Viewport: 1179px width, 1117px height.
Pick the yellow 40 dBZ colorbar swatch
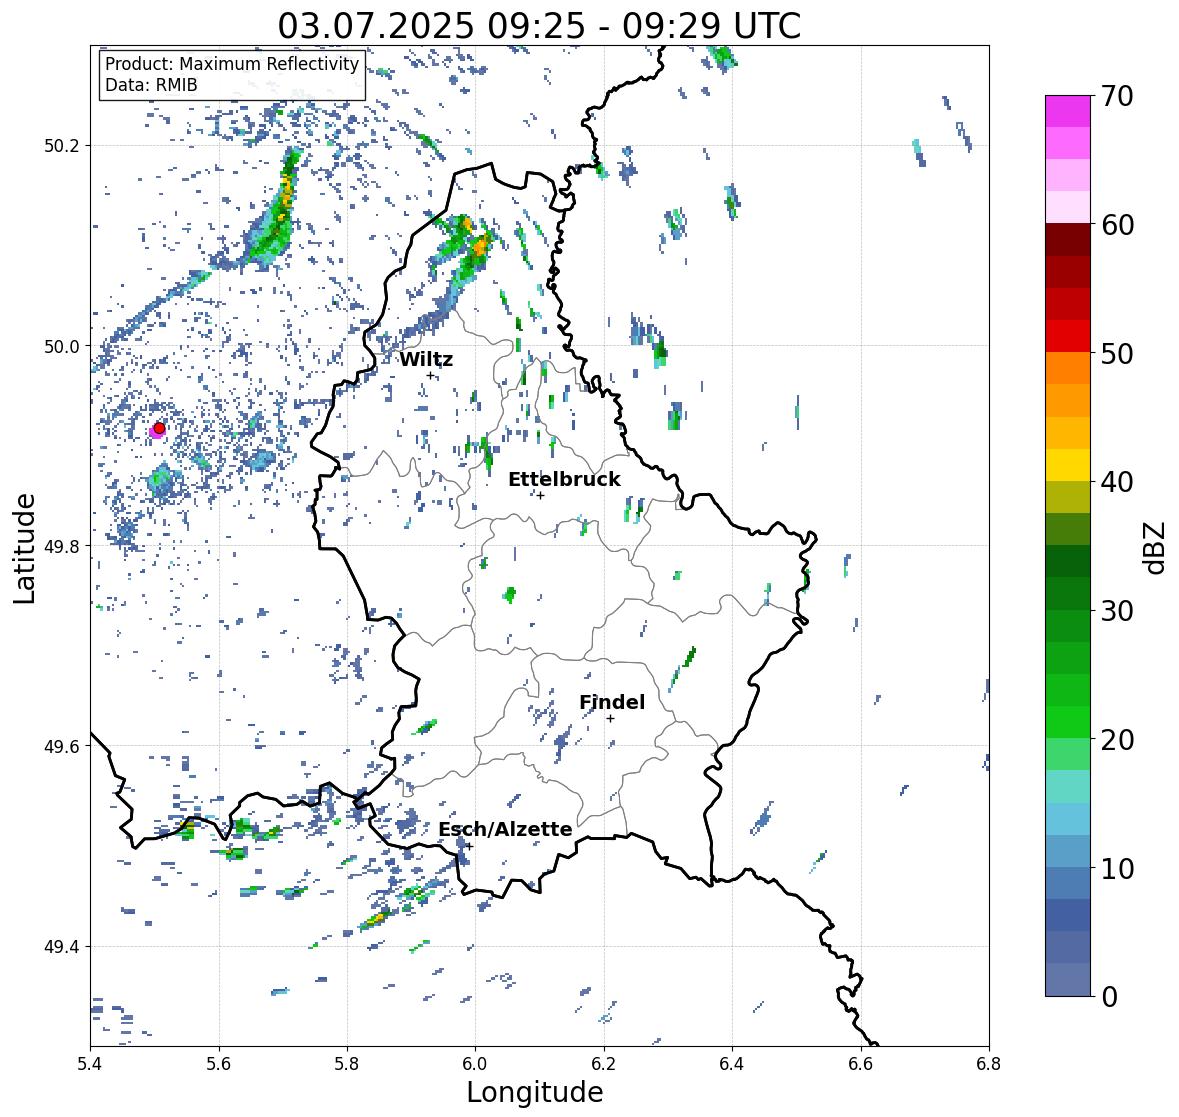[1068, 465]
